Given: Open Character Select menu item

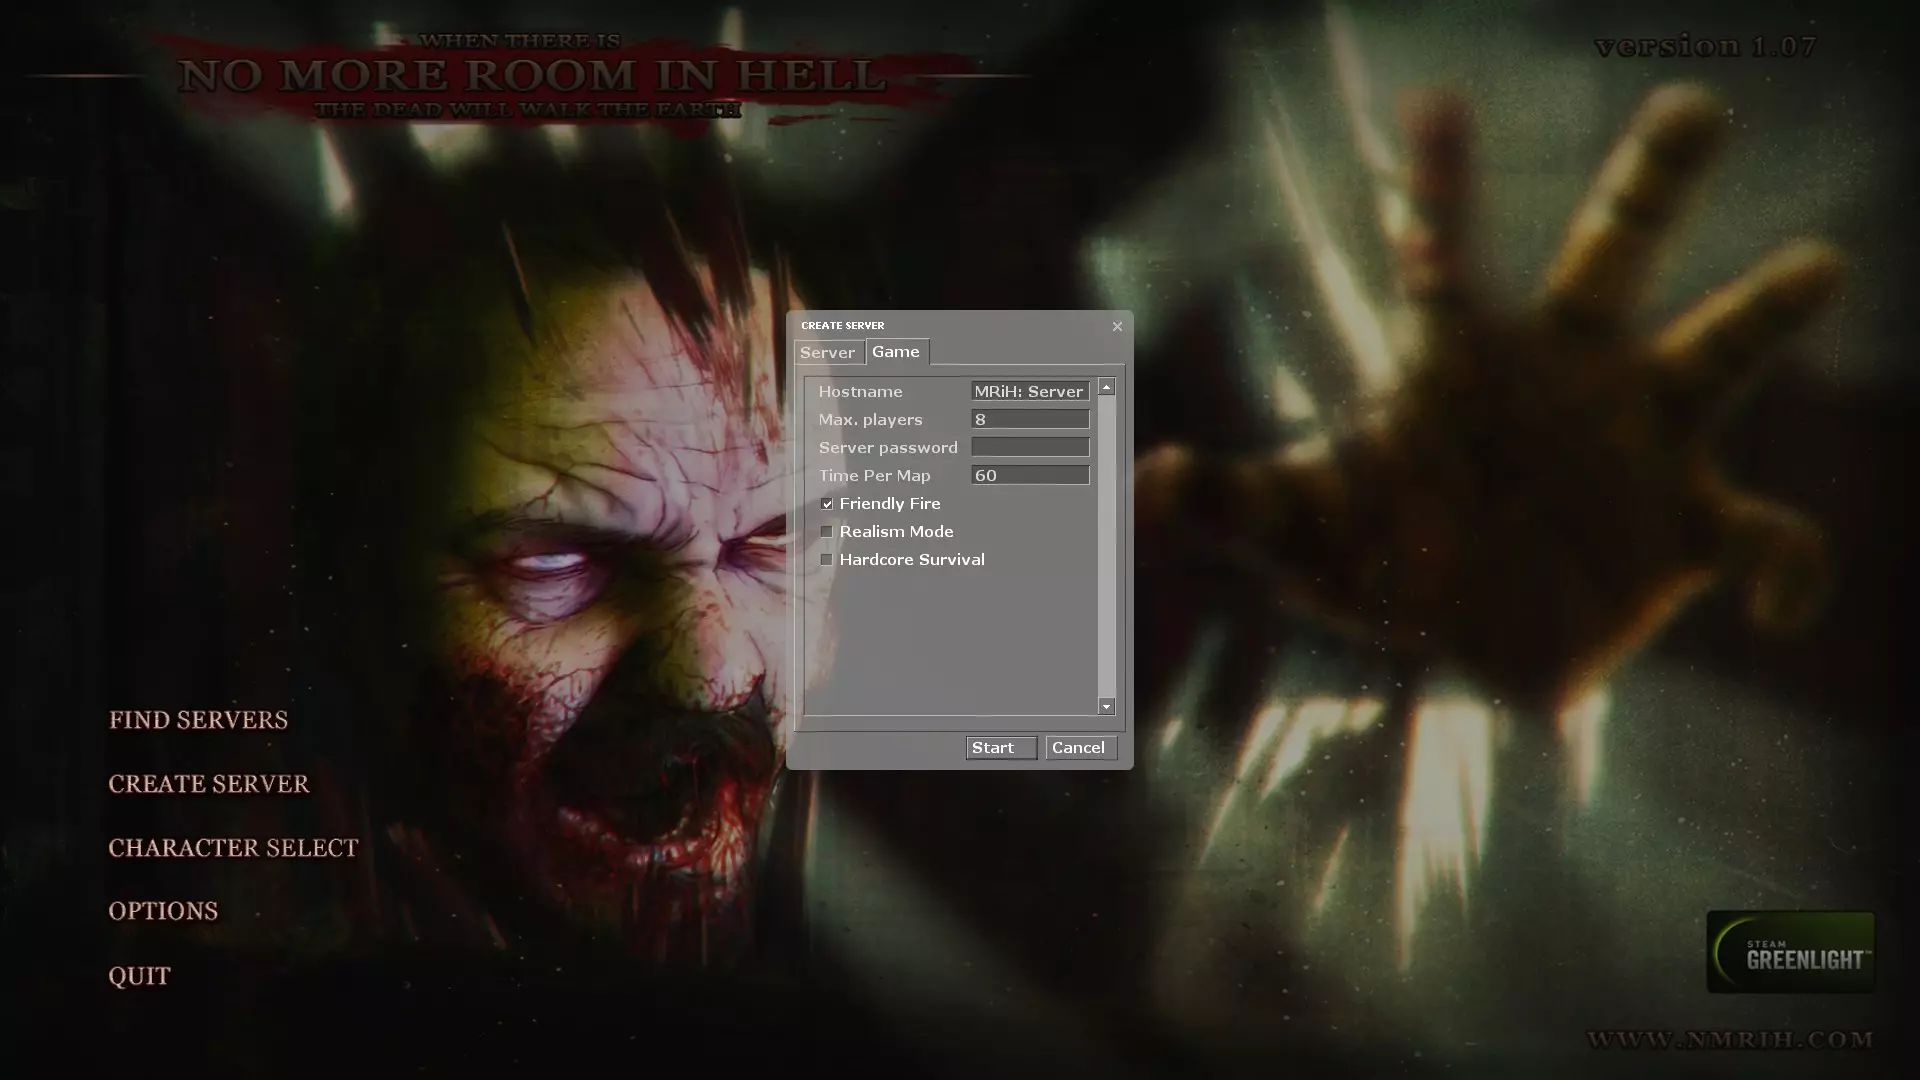Looking at the screenshot, I should 233,848.
